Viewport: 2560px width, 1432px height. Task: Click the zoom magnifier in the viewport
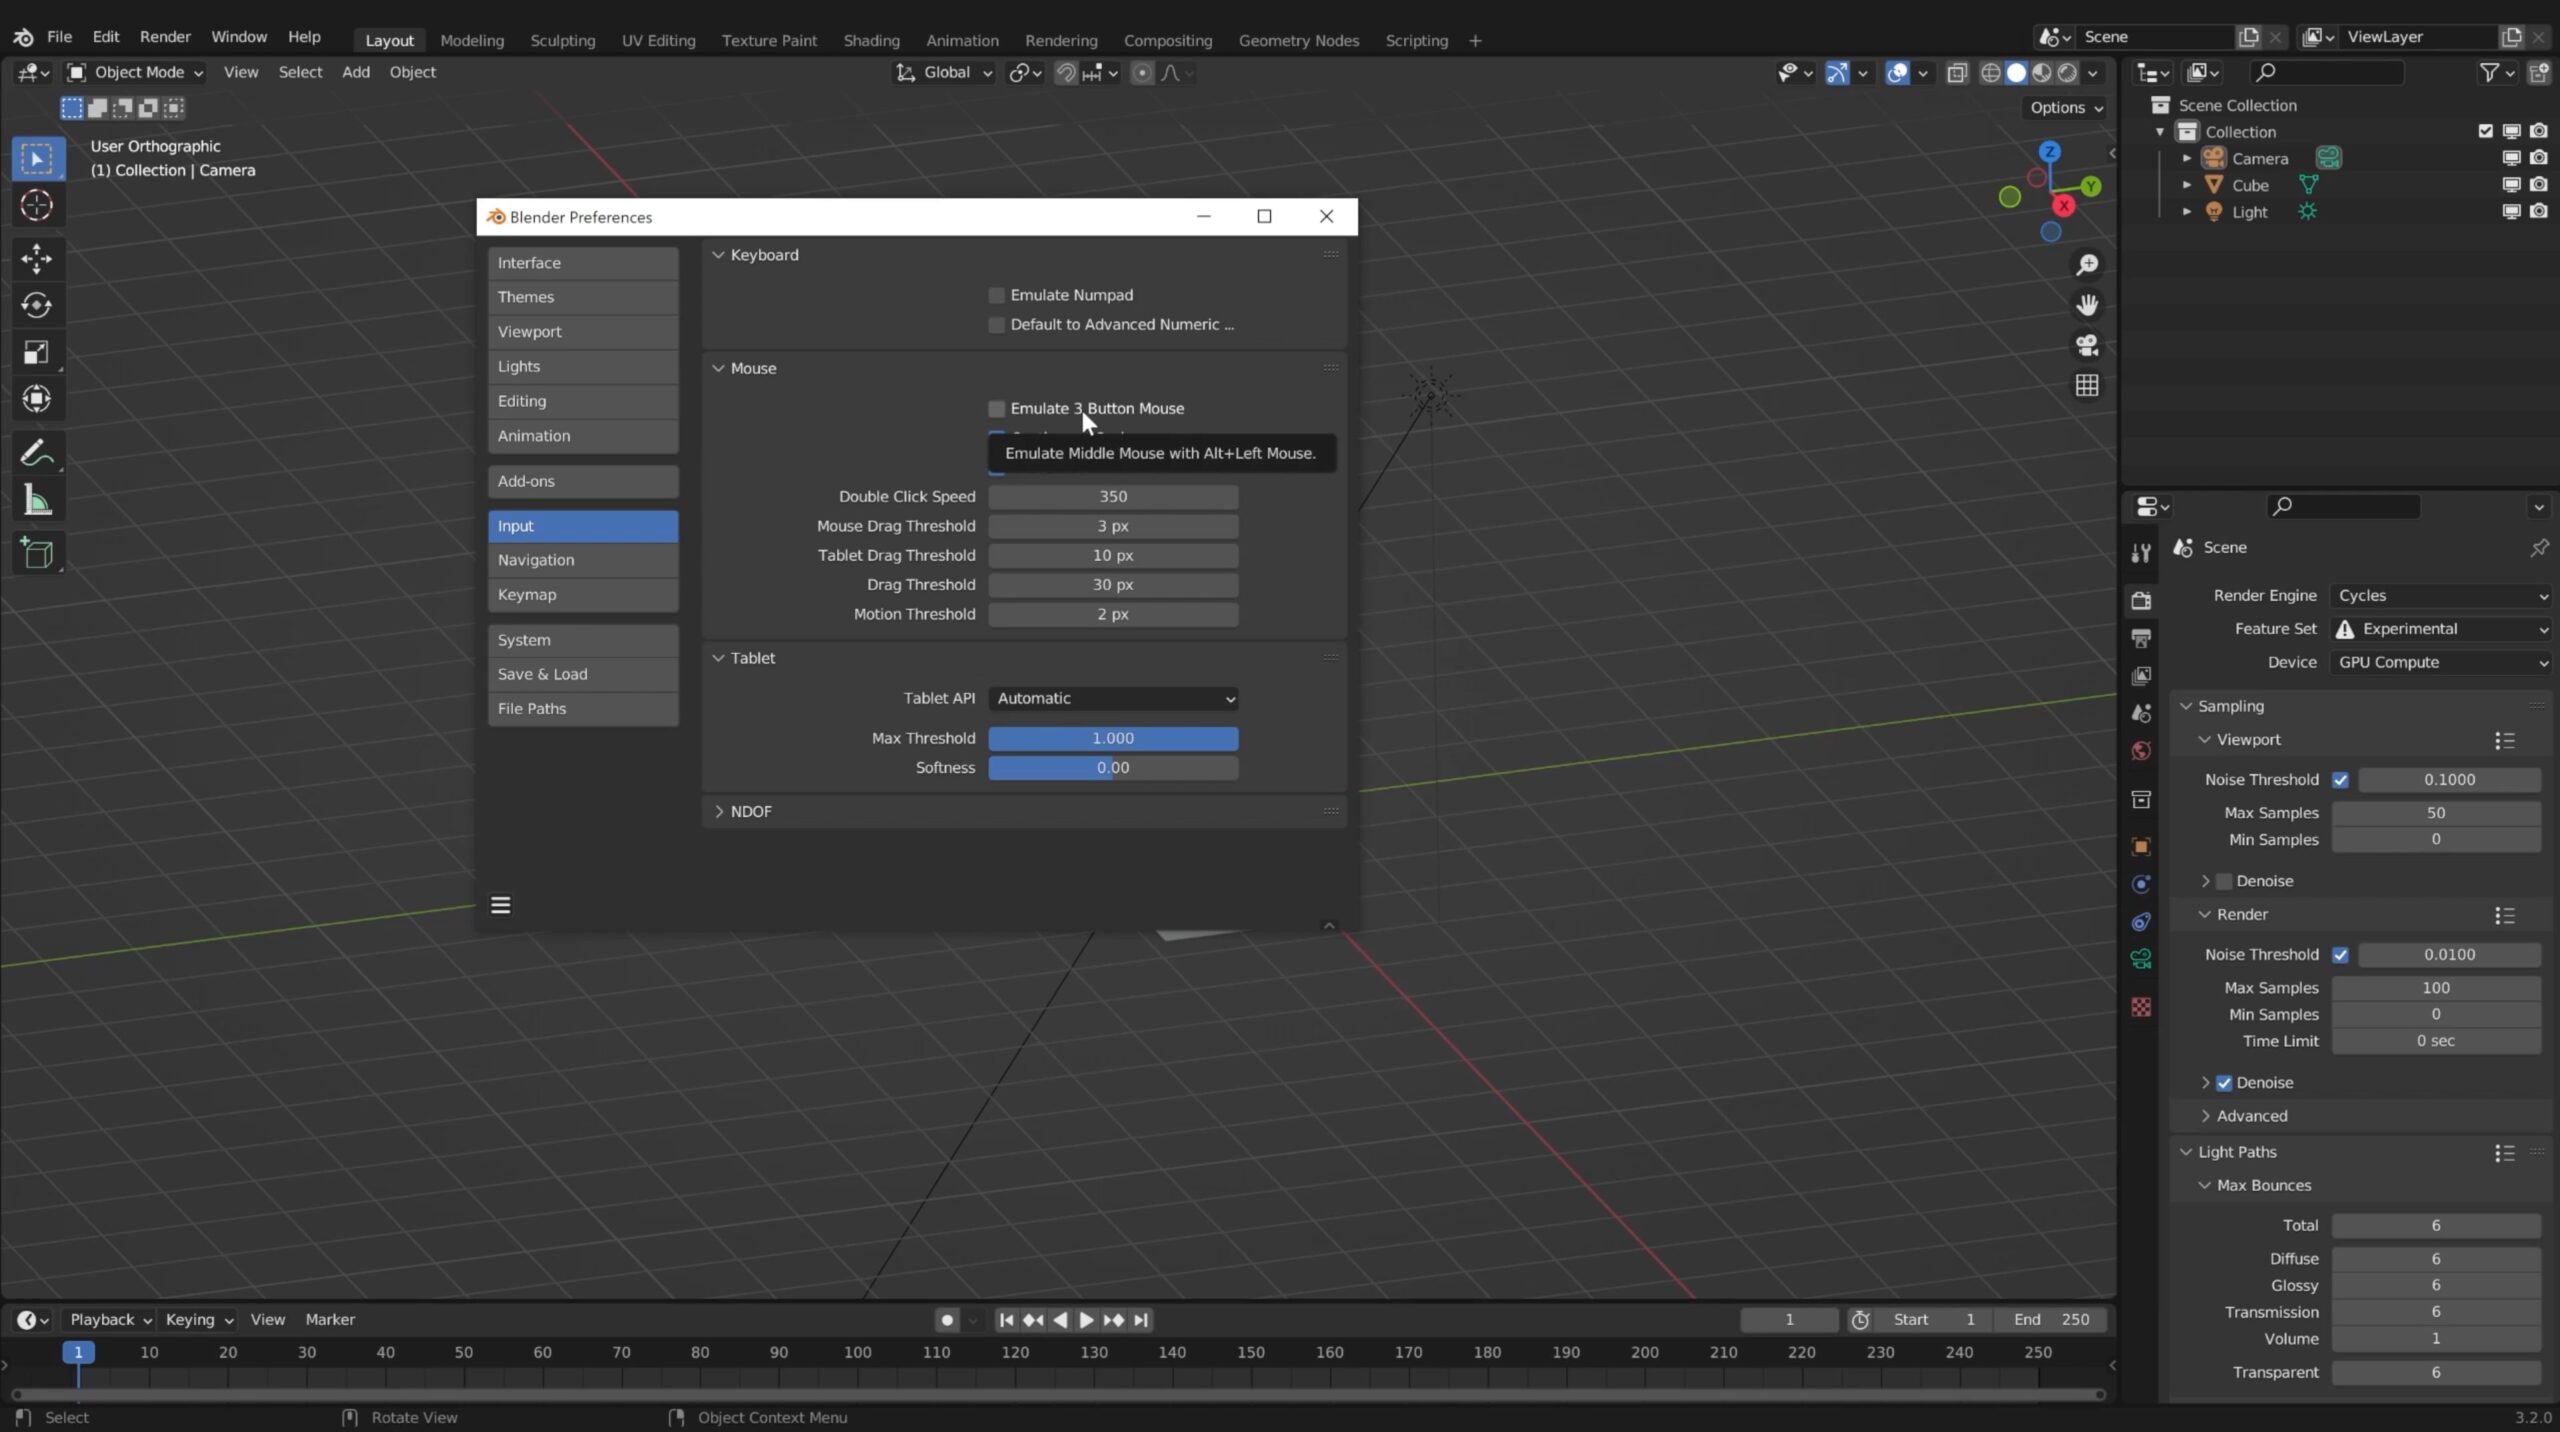click(2087, 265)
